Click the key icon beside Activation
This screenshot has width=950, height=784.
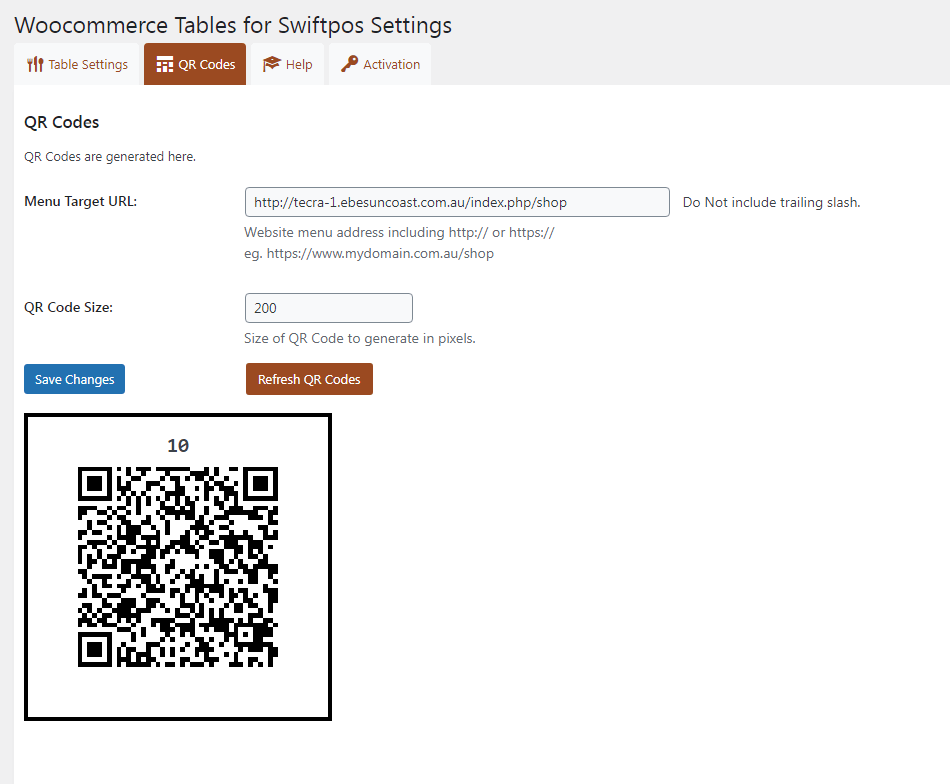point(349,64)
